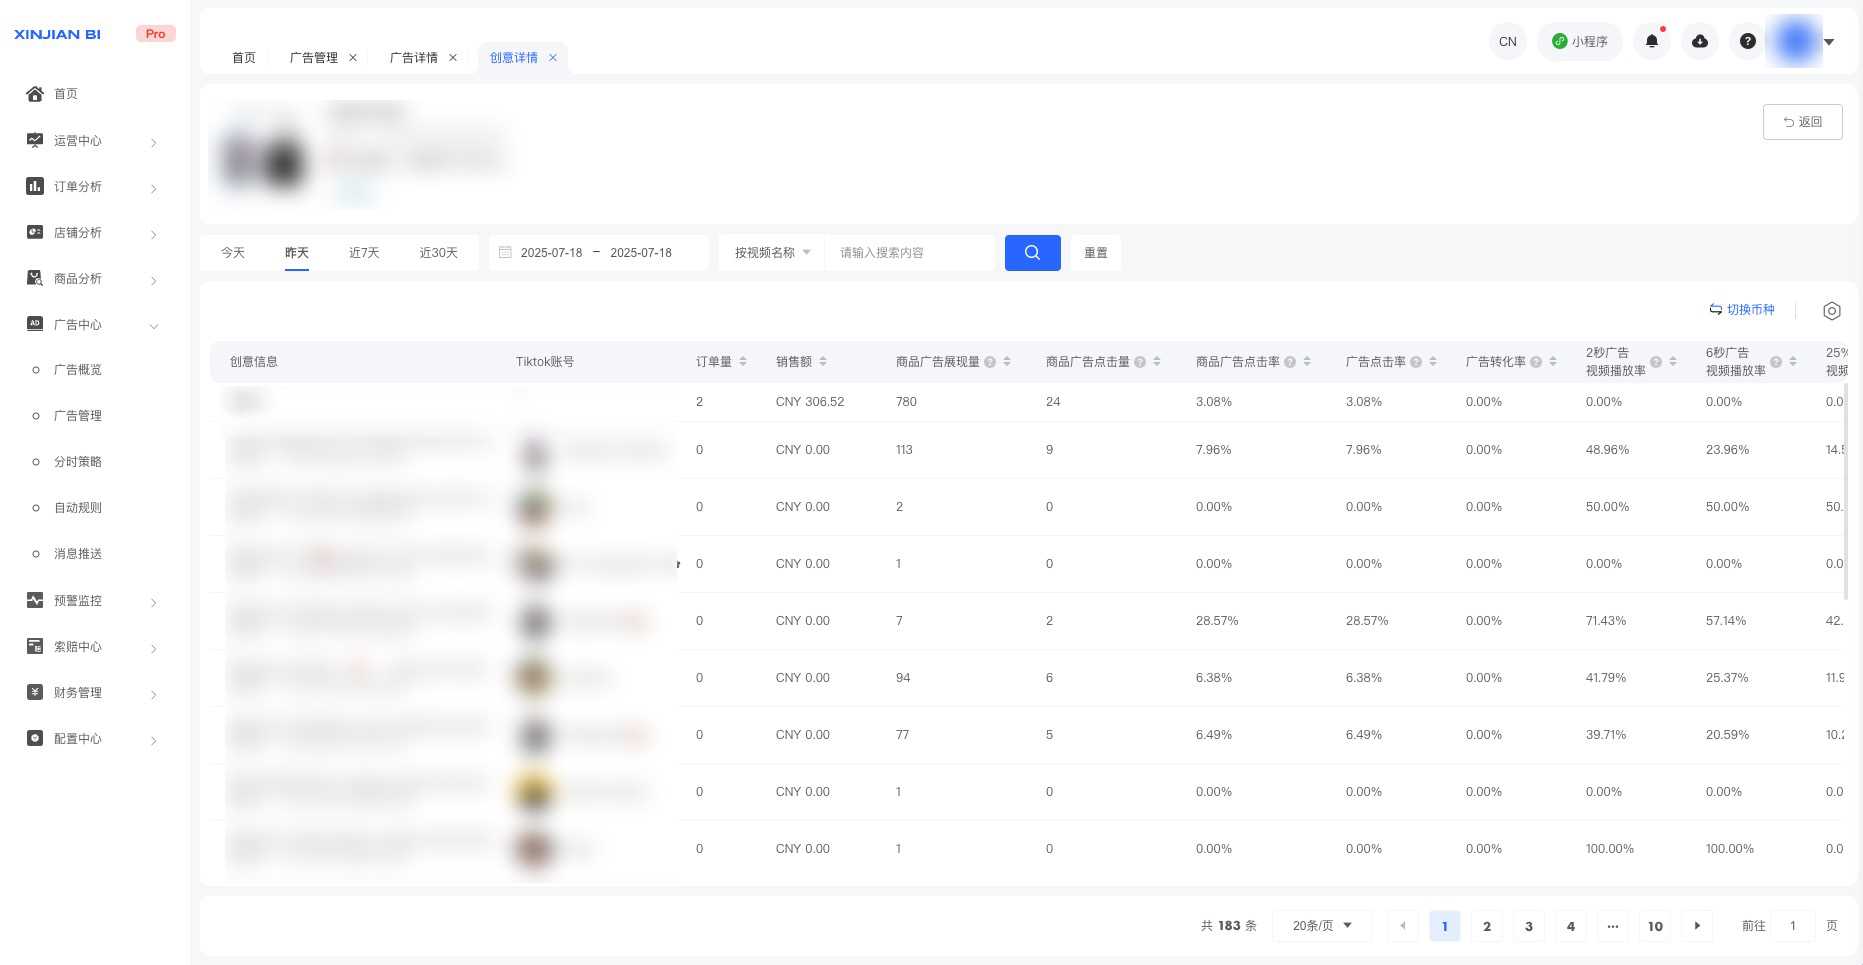
Task: Click the 重置 reset button
Action: point(1096,252)
